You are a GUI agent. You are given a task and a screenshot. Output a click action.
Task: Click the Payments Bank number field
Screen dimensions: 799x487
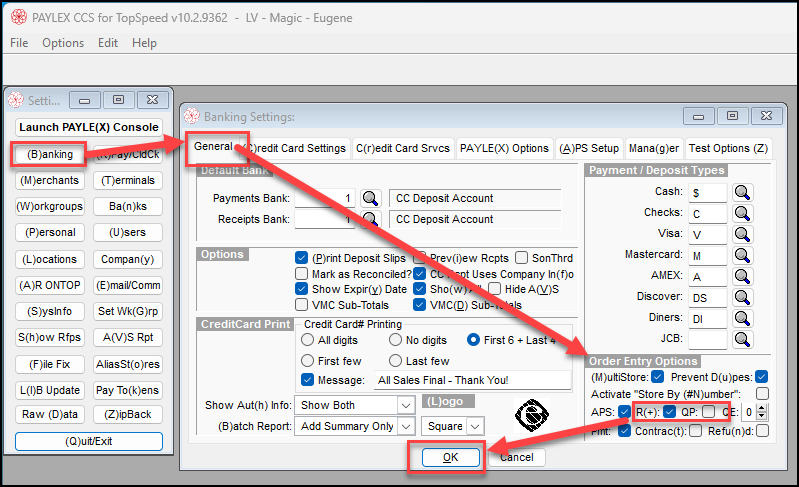tap(325, 198)
